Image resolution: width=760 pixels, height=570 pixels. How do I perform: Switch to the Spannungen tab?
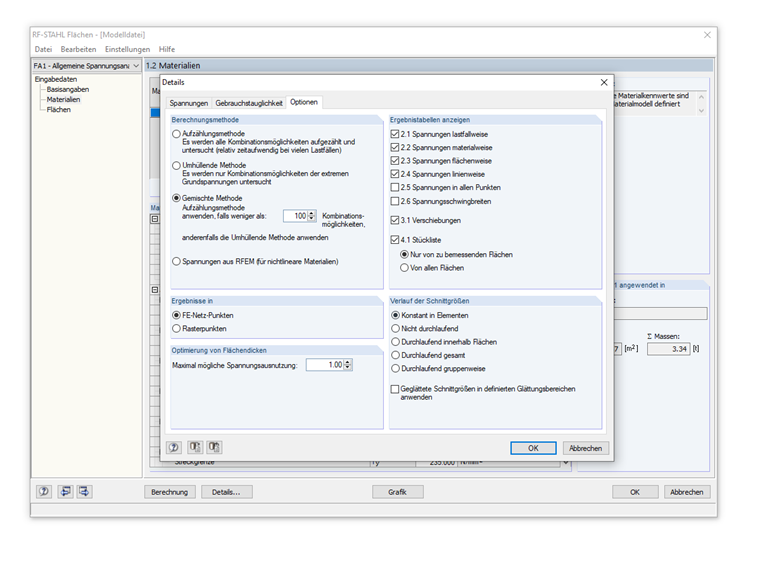point(189,103)
